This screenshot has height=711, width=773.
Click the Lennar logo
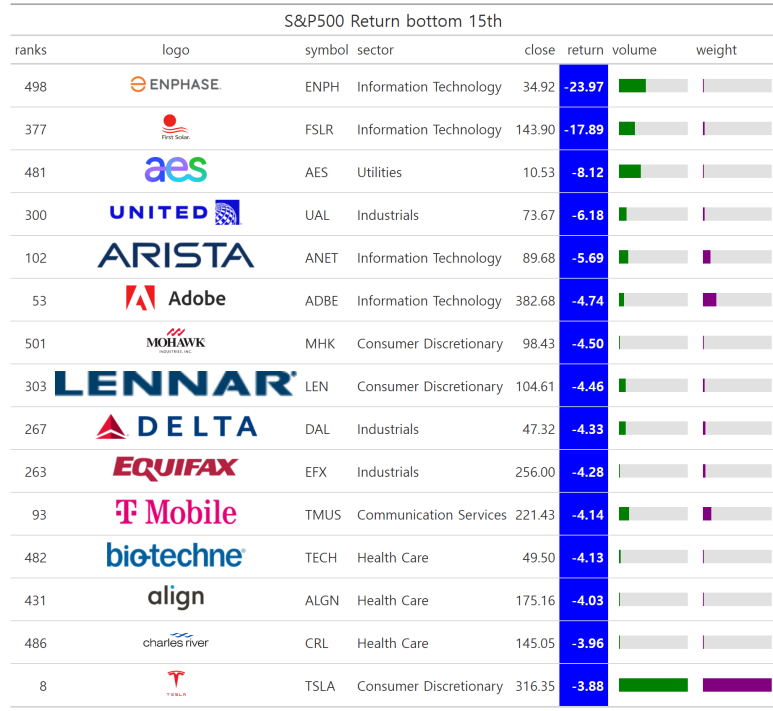(x=176, y=384)
